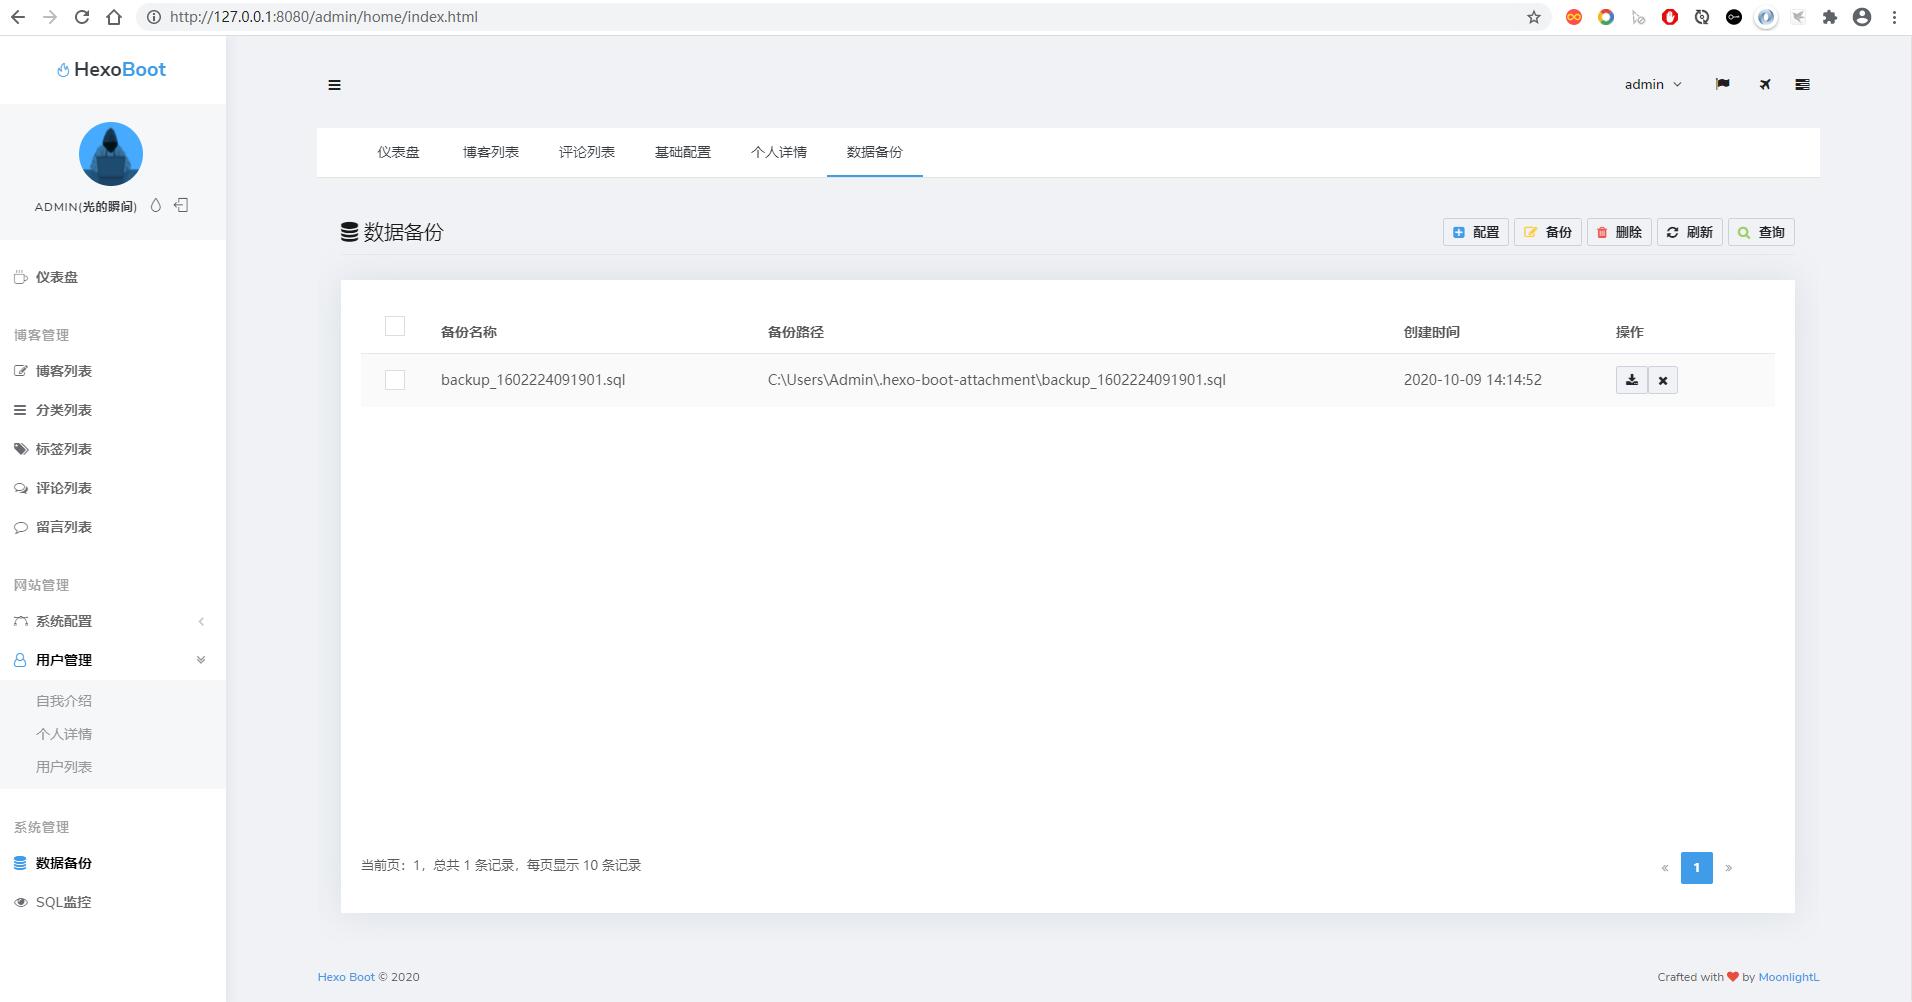Image resolution: width=1912 pixels, height=1002 pixels.
Task: Download the backup_1602224091901.sql backup
Action: point(1632,380)
